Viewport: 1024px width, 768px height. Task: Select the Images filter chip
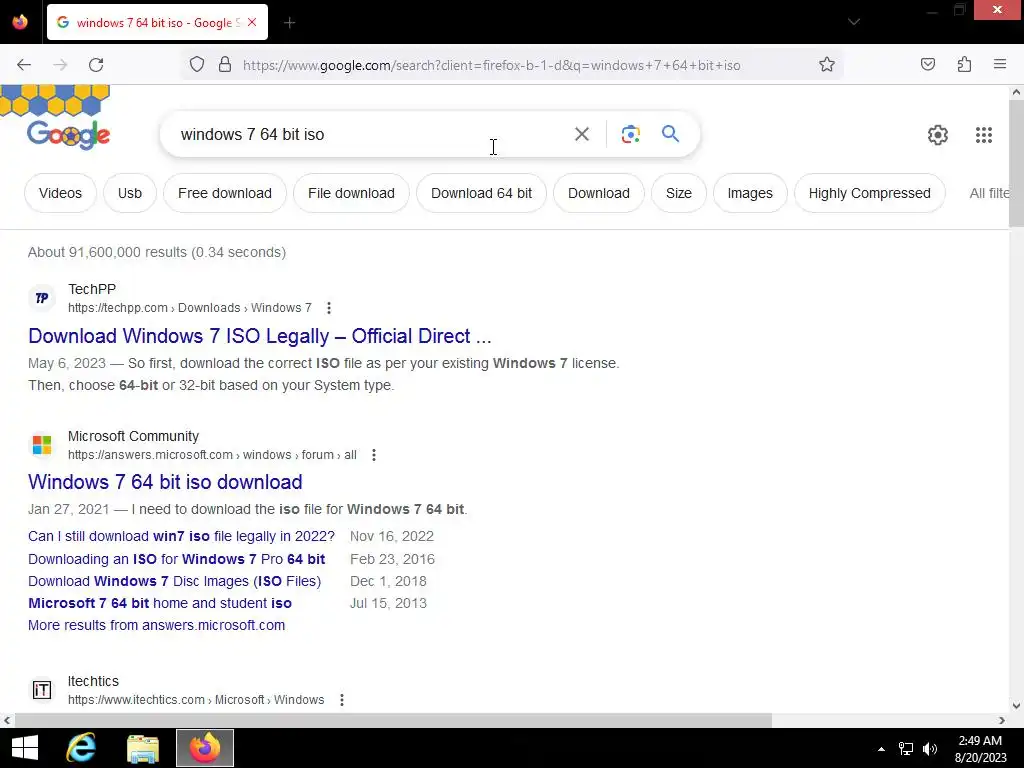[750, 193]
